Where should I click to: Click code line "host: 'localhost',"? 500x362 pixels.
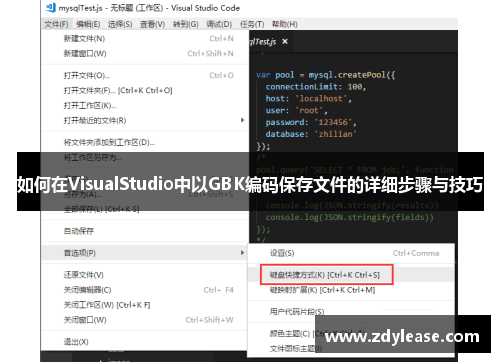pyautogui.click(x=308, y=98)
